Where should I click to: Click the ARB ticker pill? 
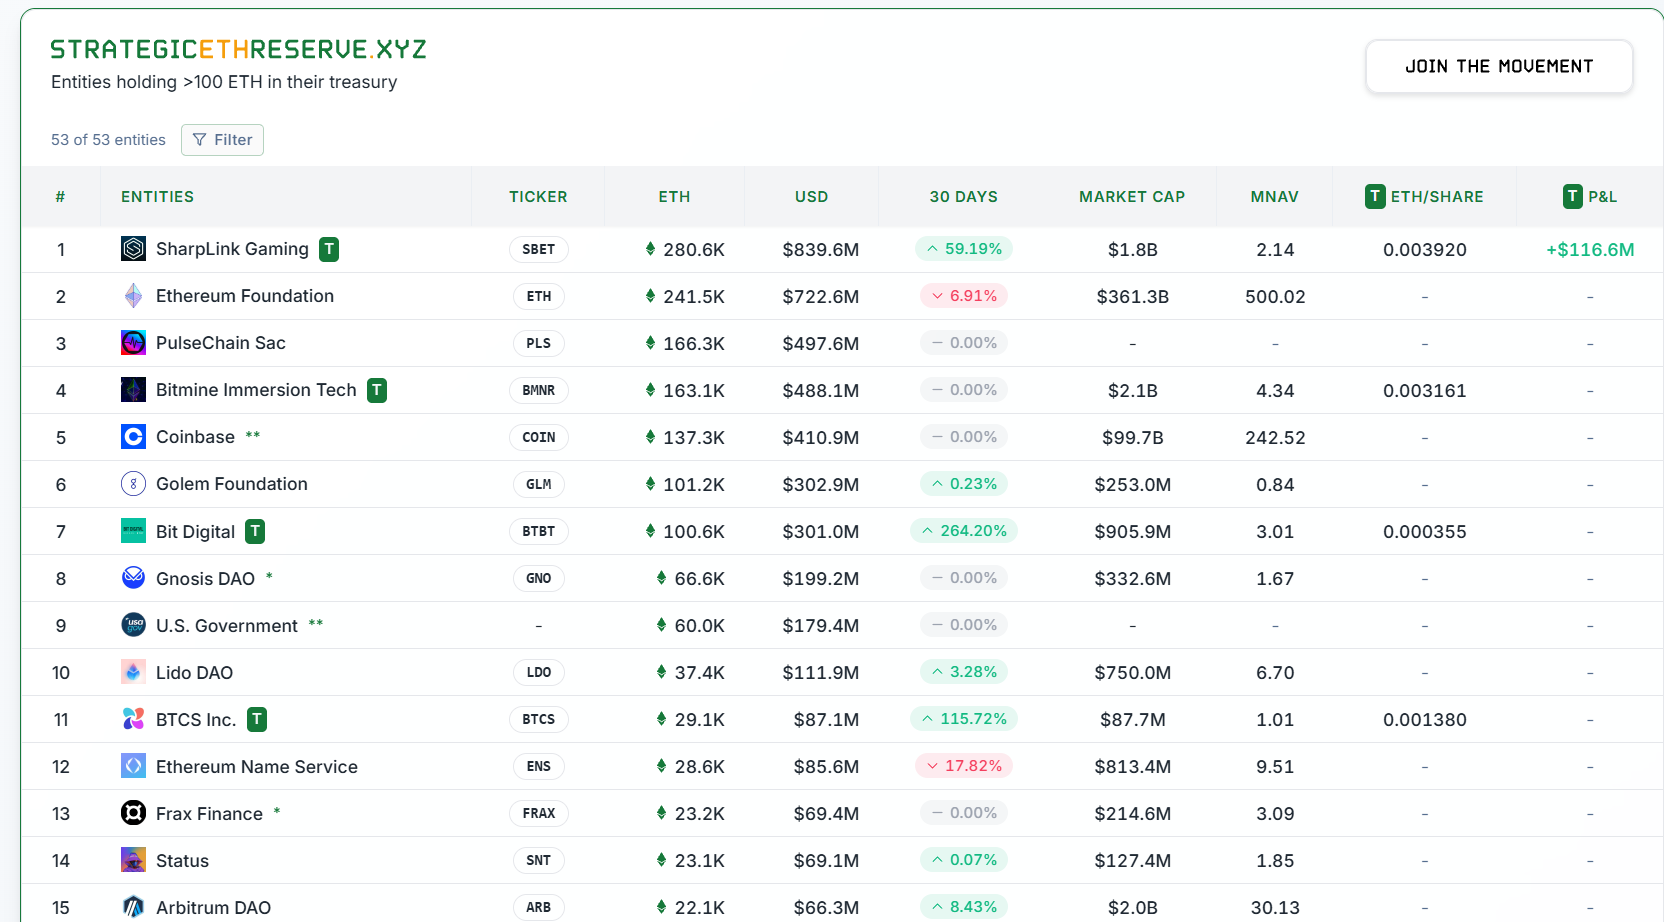pos(538,907)
